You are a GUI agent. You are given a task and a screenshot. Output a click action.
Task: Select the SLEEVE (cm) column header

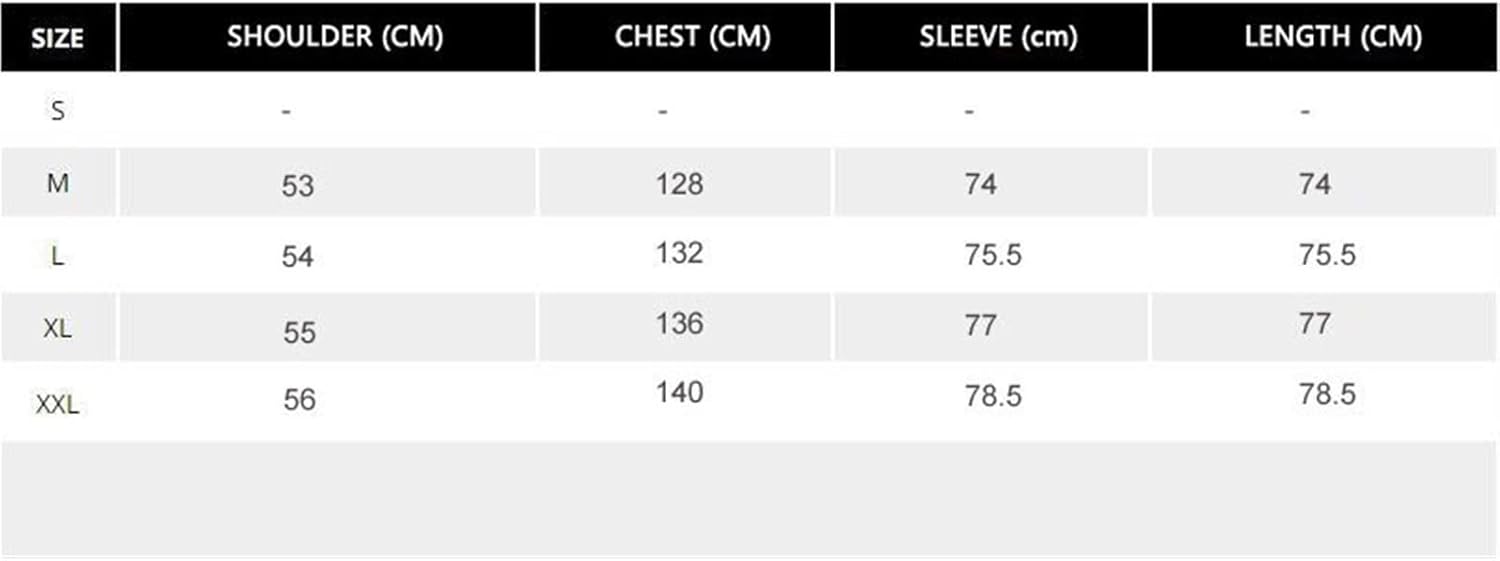click(998, 37)
